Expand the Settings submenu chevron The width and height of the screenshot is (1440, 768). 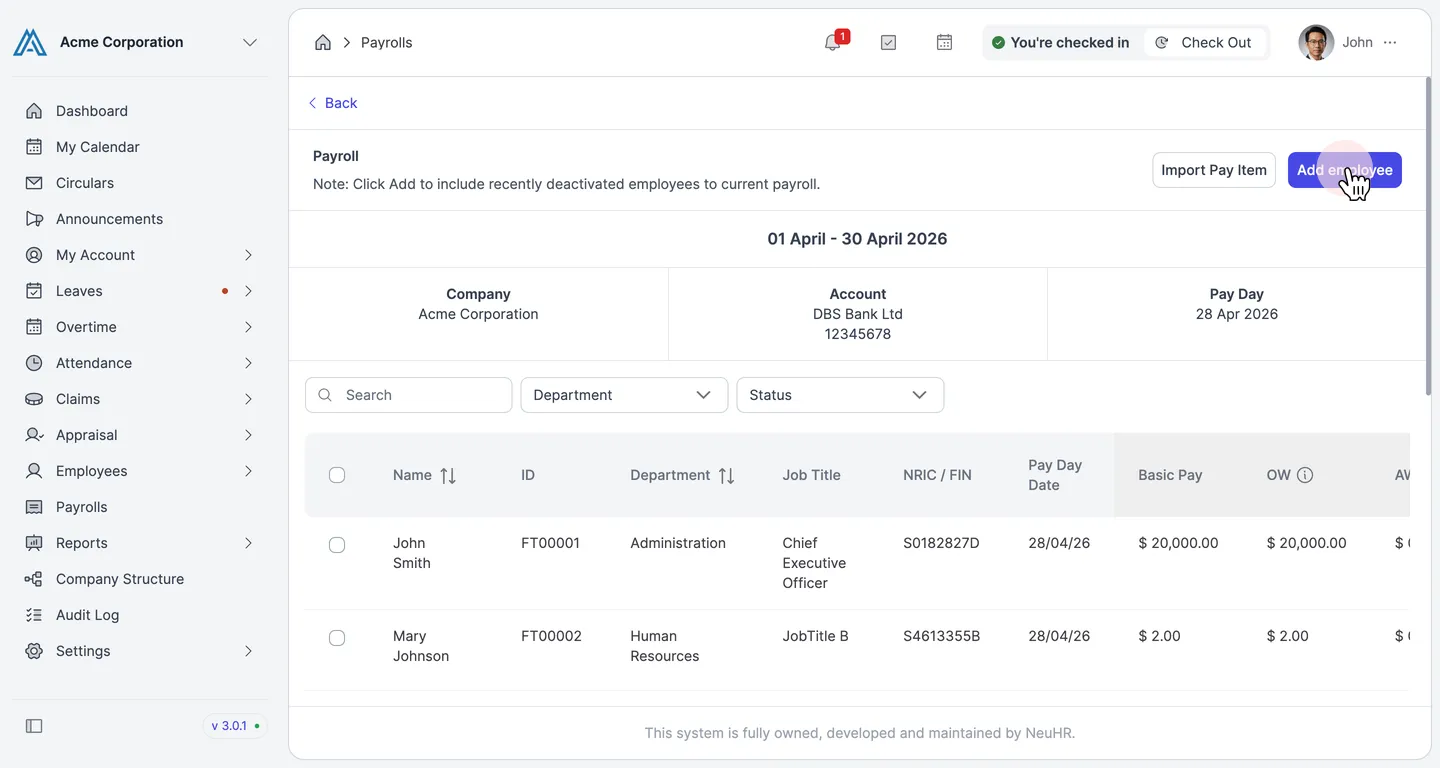point(248,651)
